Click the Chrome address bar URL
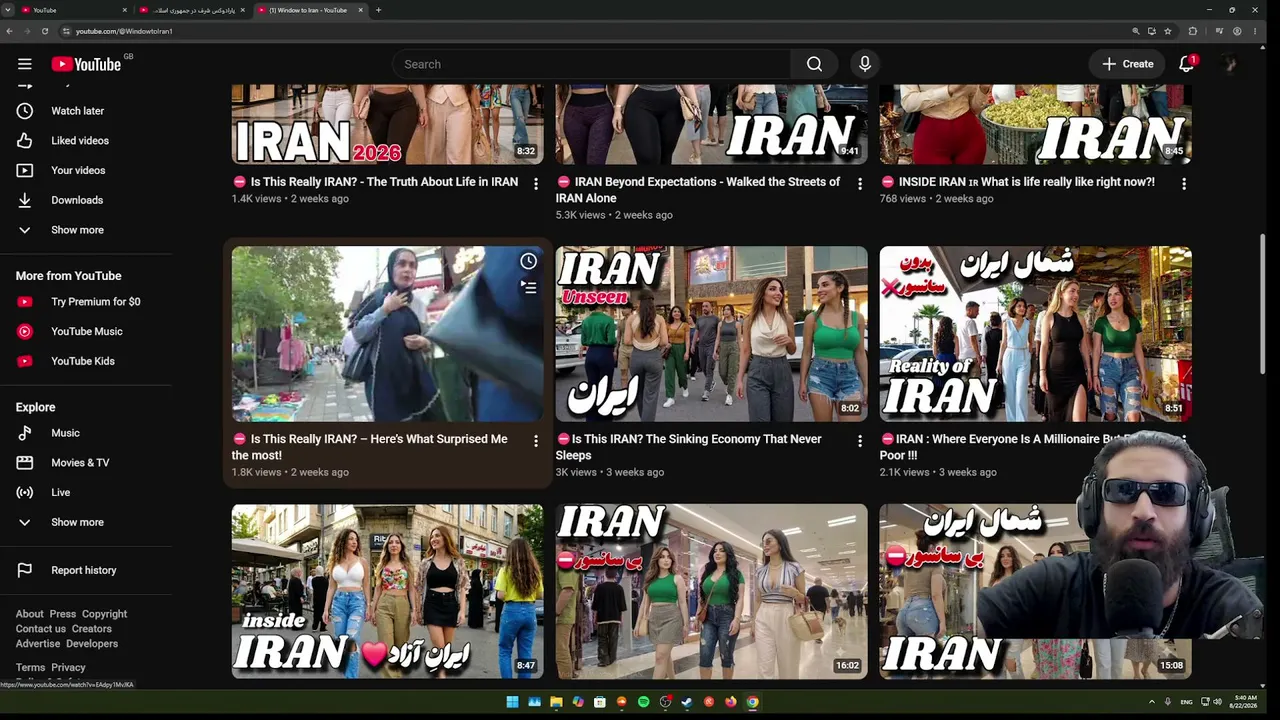This screenshot has height=720, width=1280. [124, 31]
